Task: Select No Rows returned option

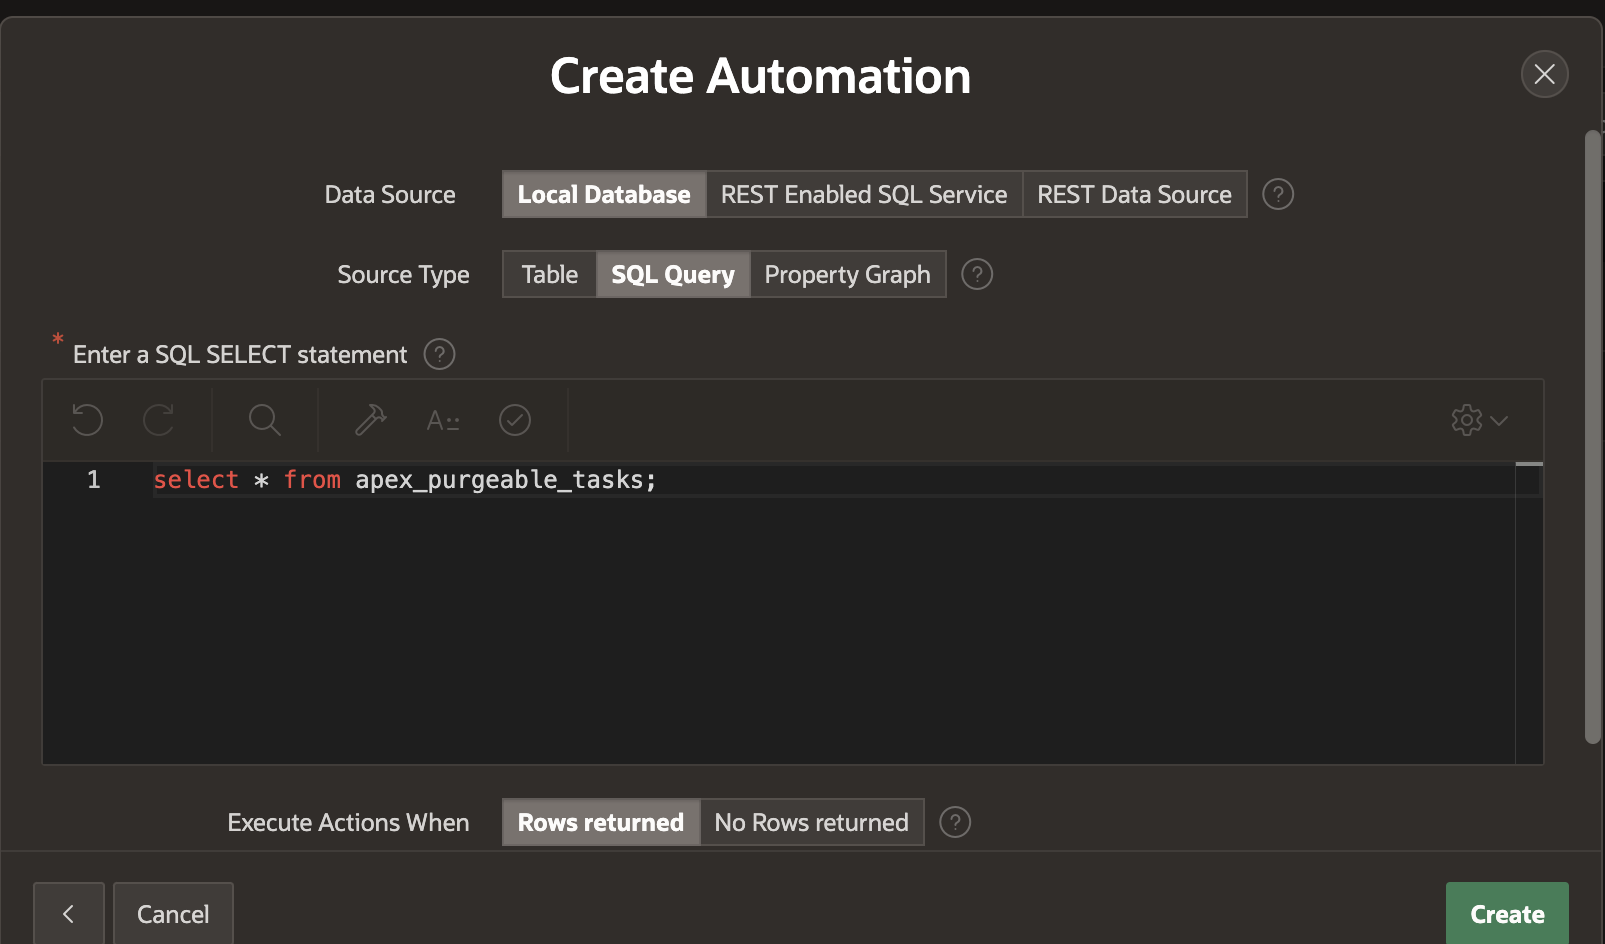Action: [811, 822]
